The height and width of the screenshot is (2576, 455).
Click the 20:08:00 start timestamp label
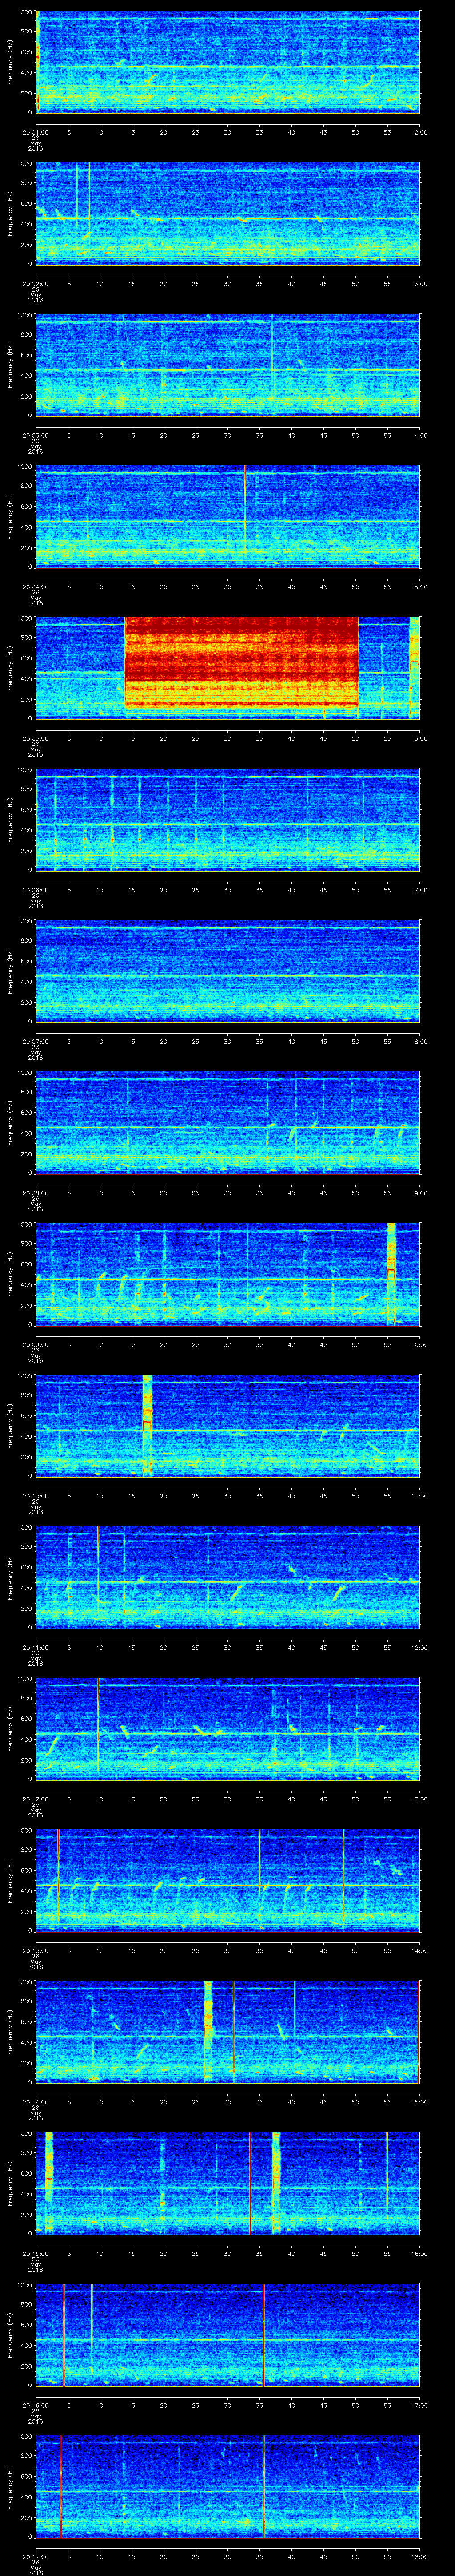35,1193
